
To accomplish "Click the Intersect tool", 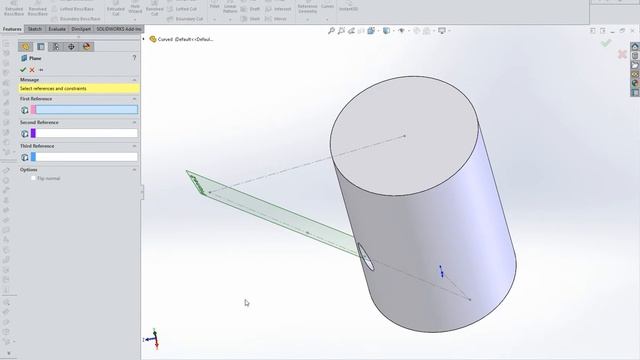I will coord(278,9).
